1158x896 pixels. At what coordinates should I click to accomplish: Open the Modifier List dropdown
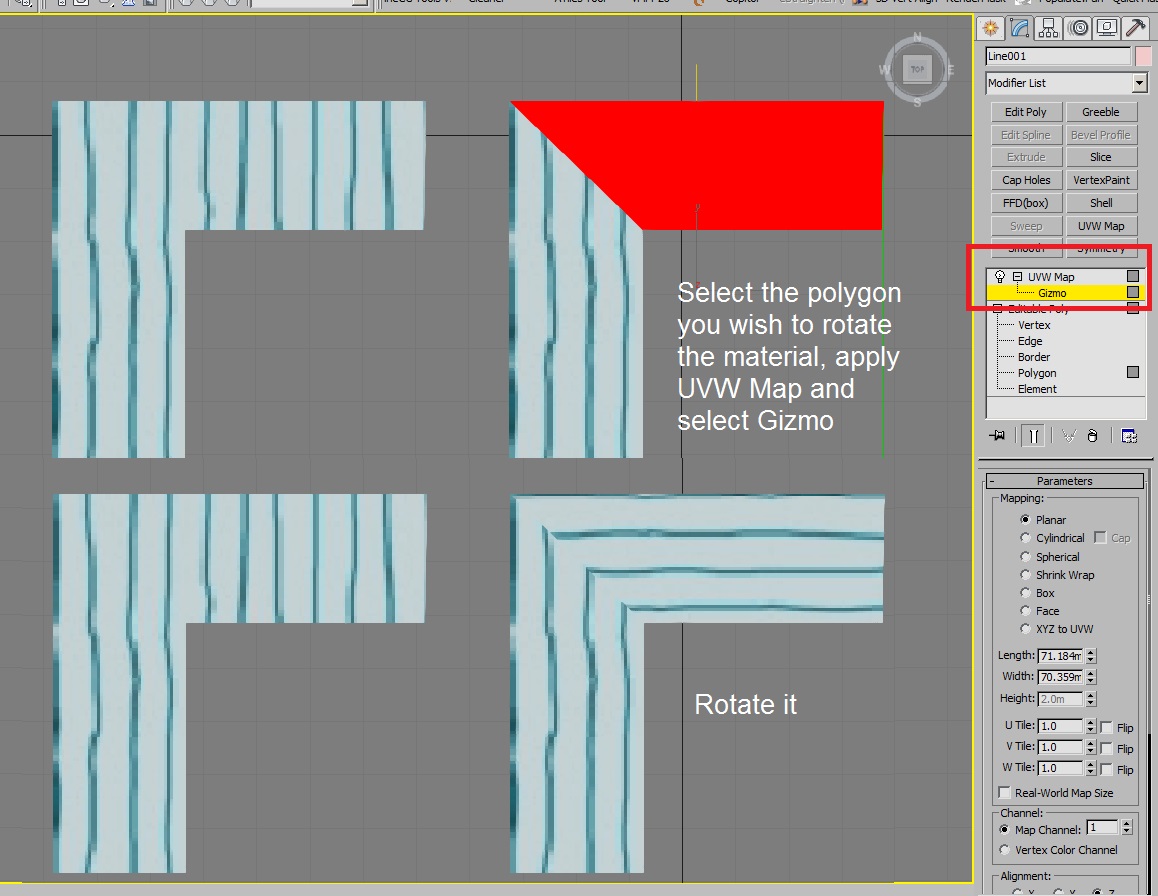tap(1139, 83)
